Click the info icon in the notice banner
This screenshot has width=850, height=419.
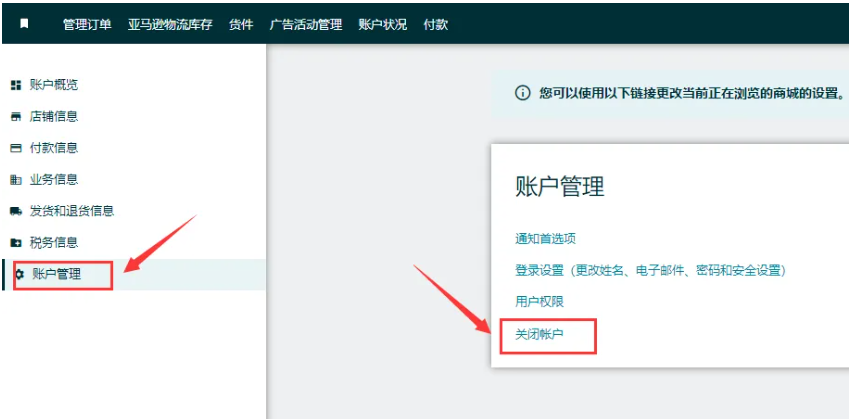coord(522,93)
